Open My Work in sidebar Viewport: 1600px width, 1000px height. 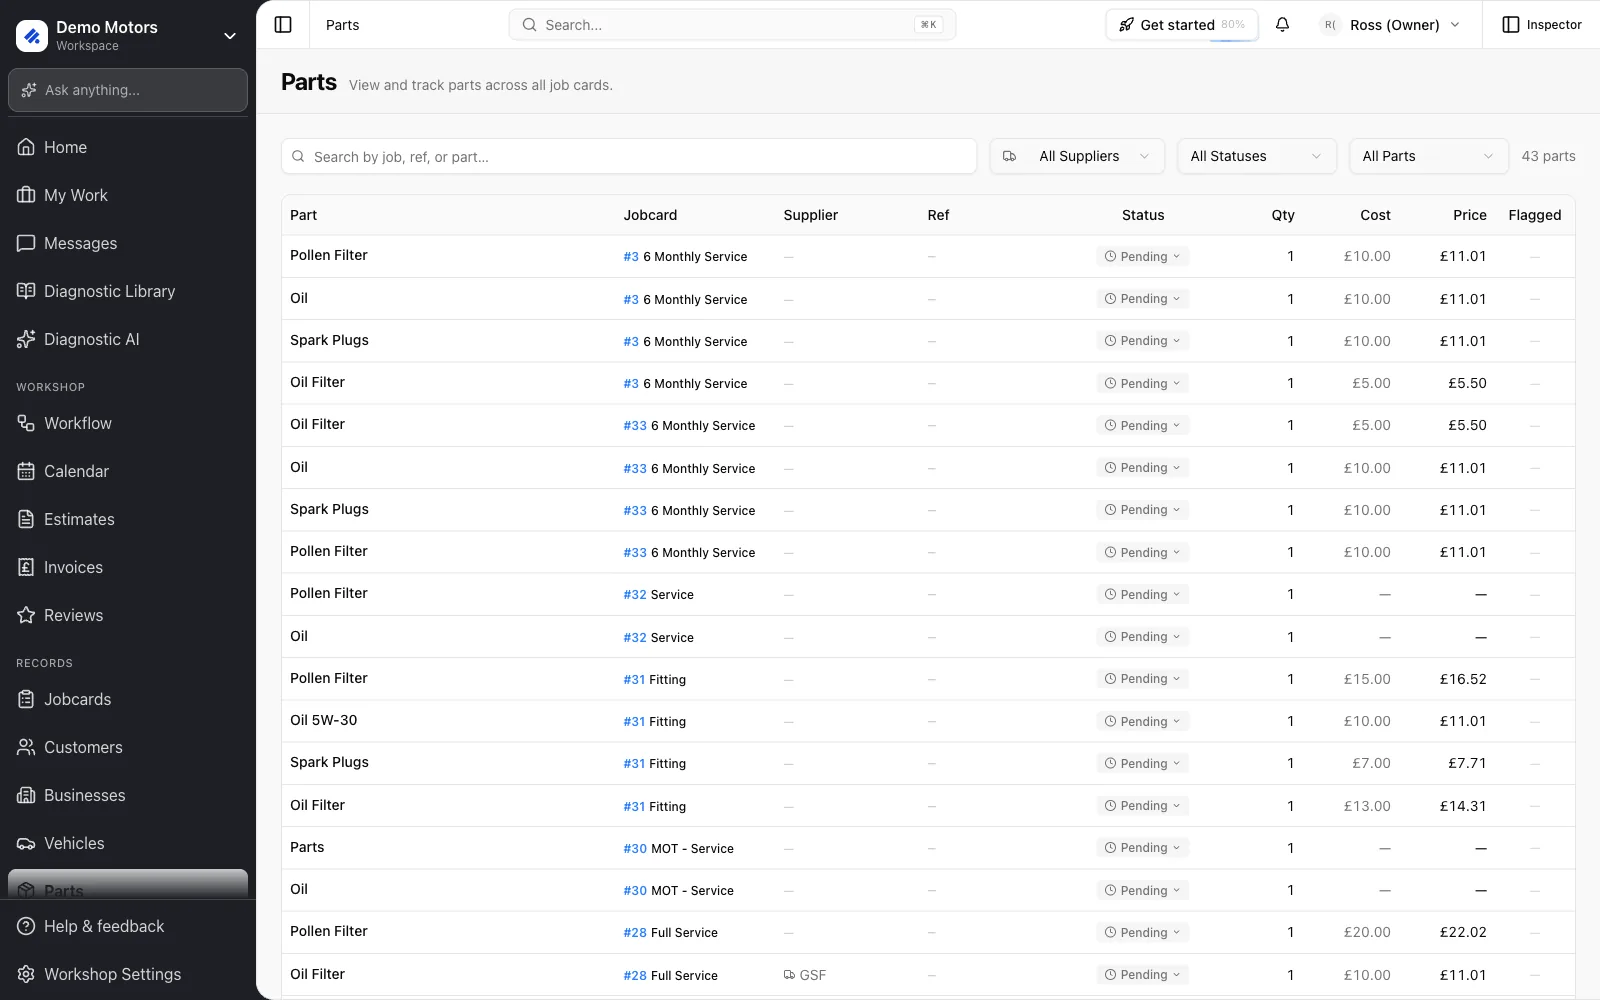click(128, 195)
